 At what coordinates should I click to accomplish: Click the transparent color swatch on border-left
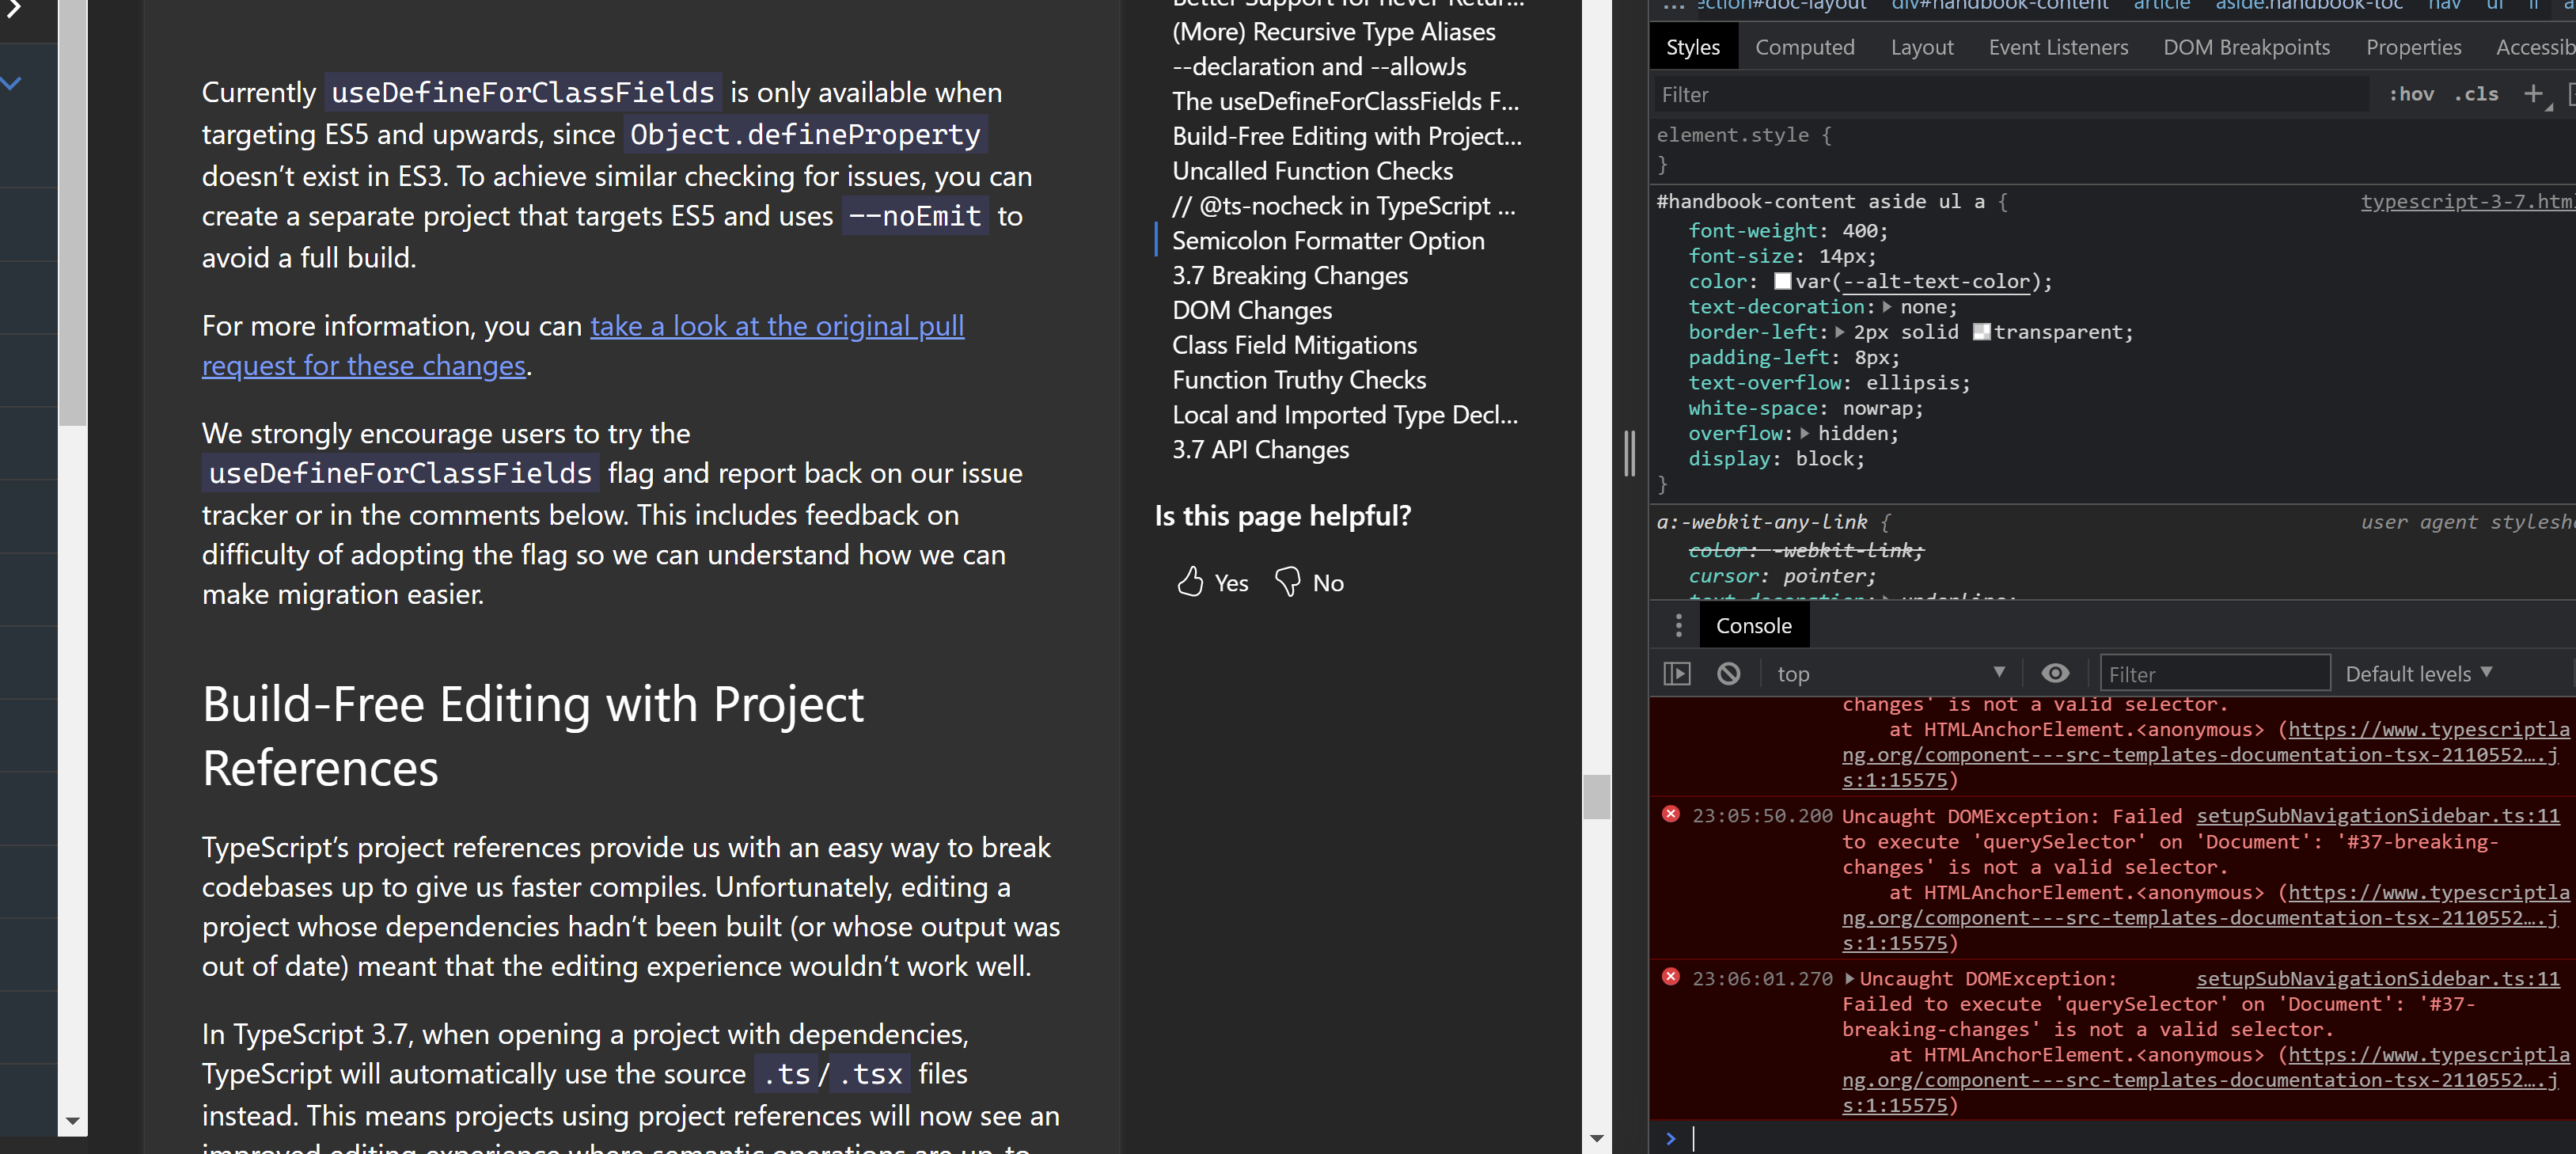1982,331
